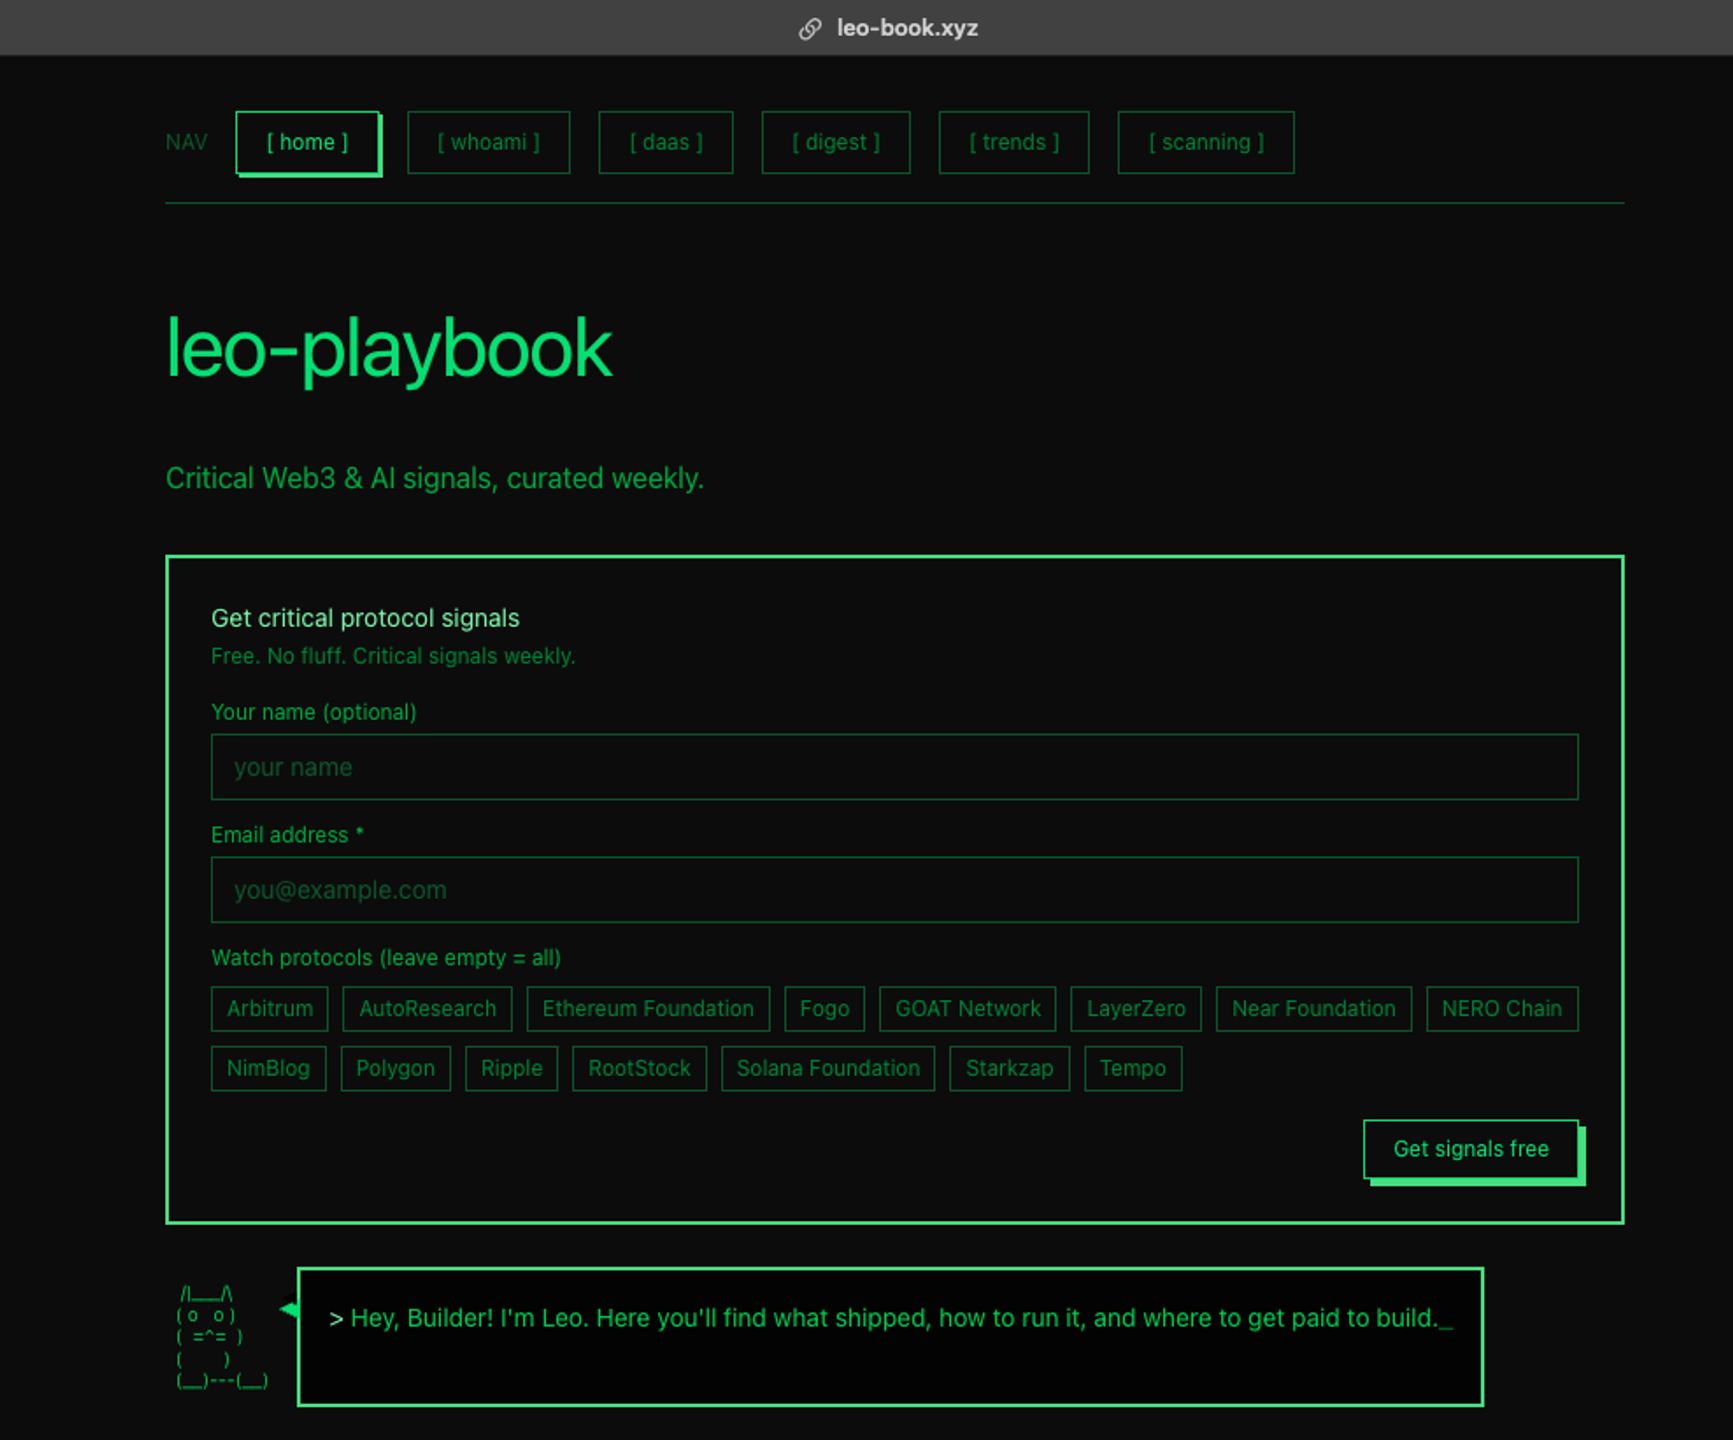This screenshot has width=1733, height=1440.
Task: Toggle the Arbitrum protocol chip
Action: point(270,1009)
